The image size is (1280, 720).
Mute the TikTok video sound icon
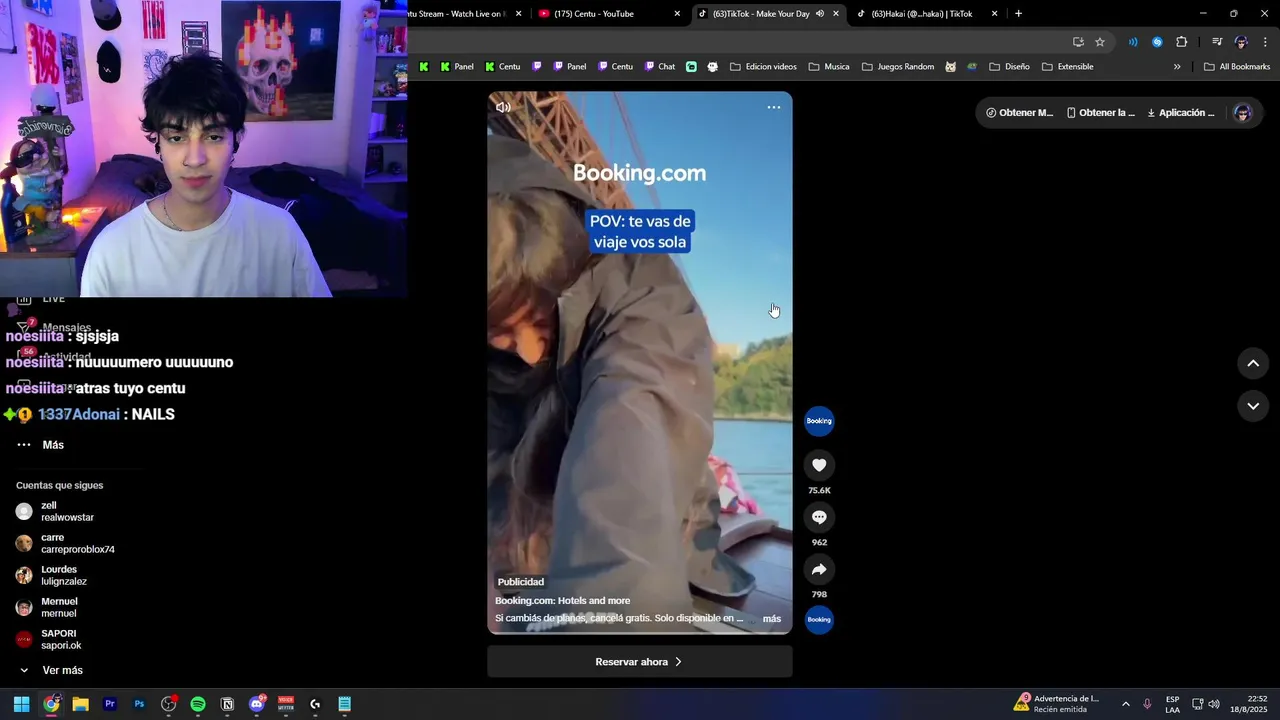tap(503, 107)
